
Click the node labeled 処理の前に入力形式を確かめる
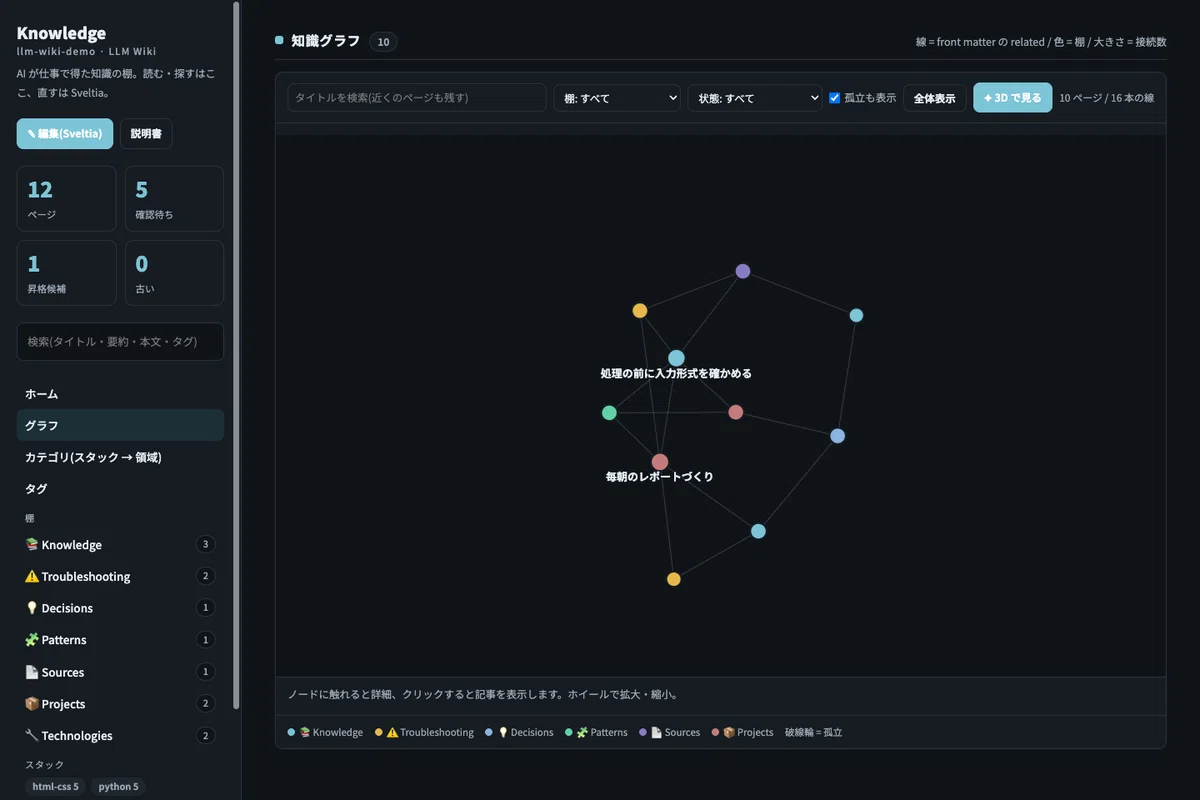tap(676, 358)
